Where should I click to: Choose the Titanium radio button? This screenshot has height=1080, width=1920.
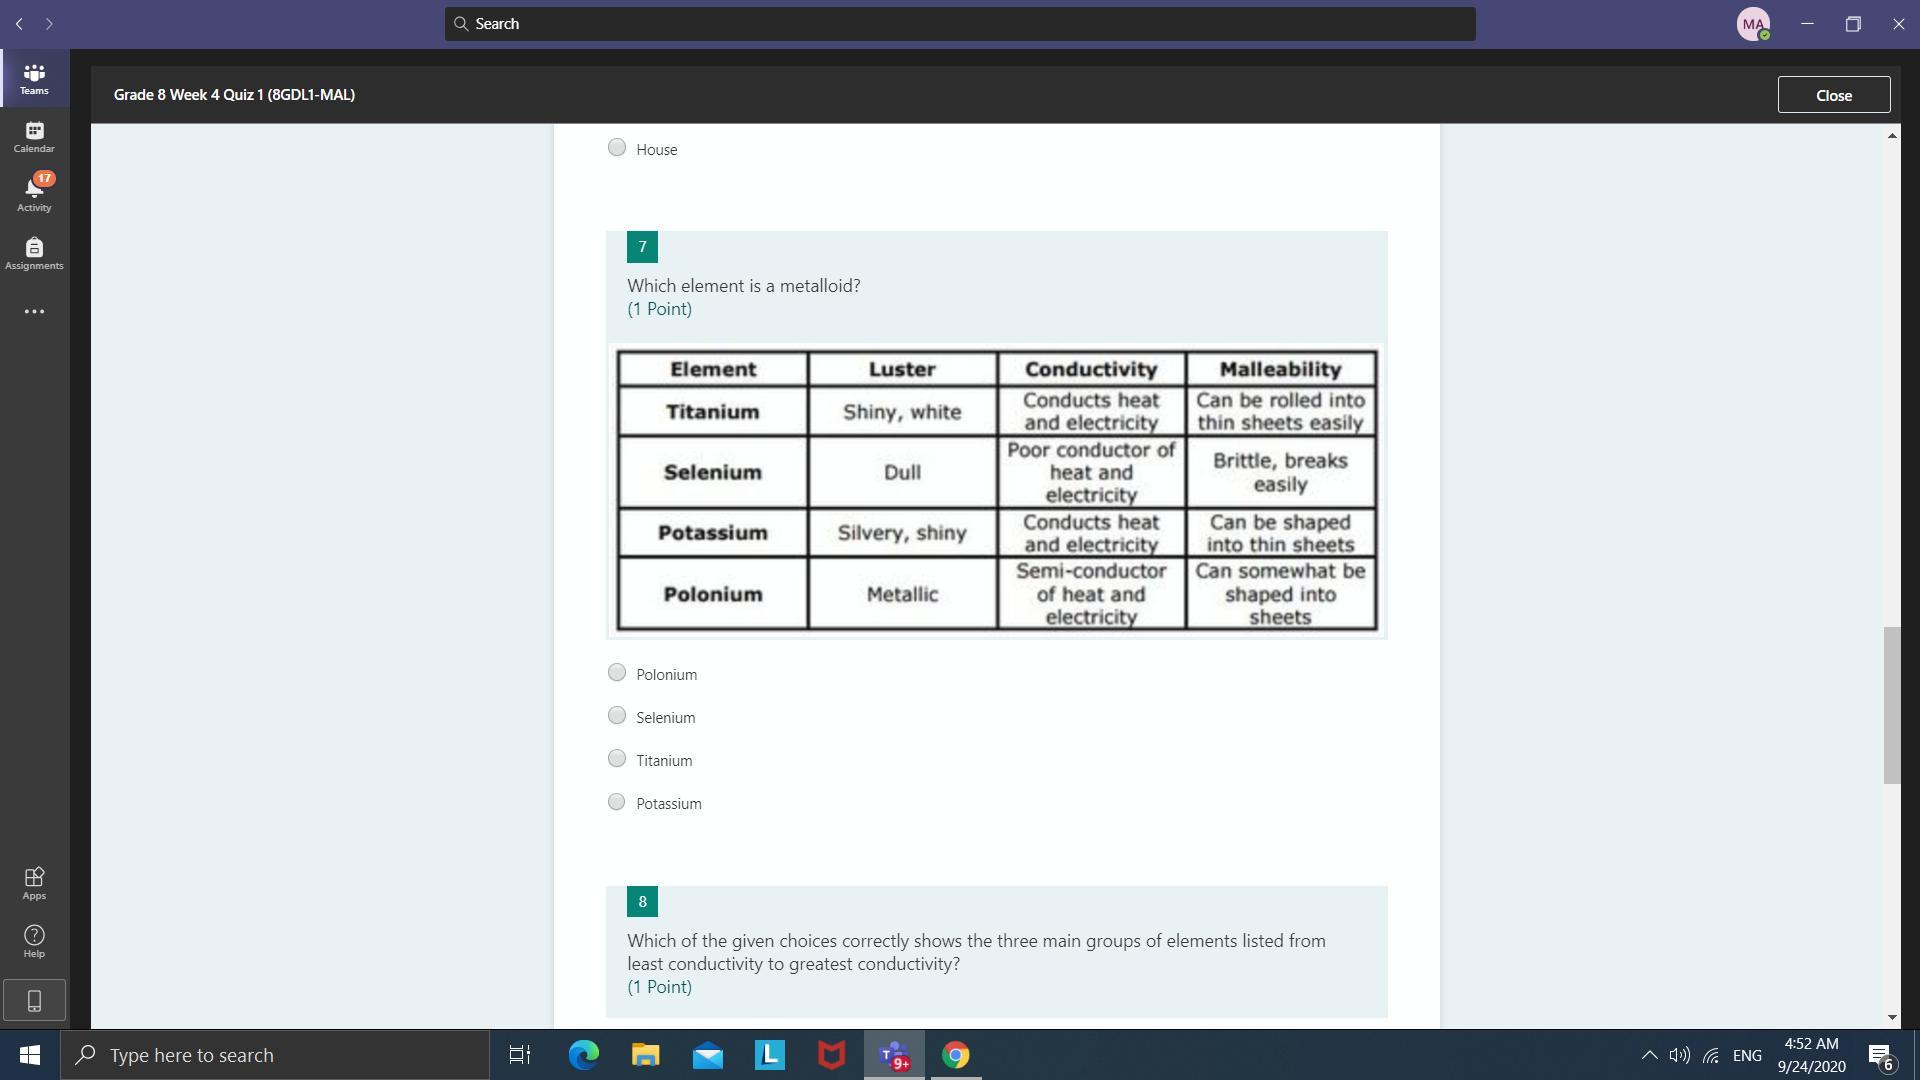coord(617,759)
